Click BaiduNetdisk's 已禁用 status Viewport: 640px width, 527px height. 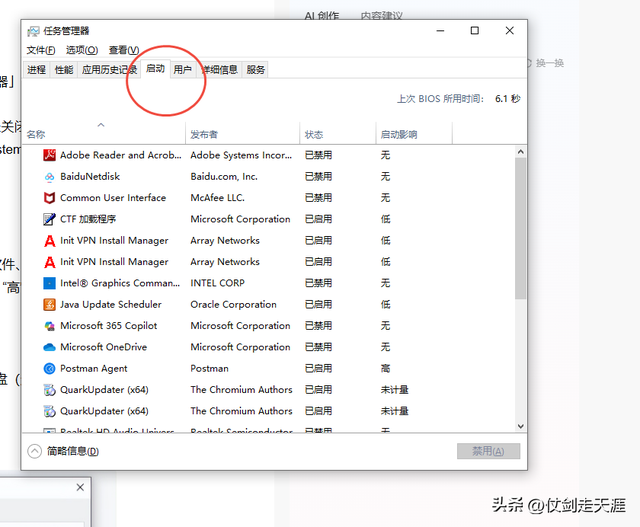click(x=318, y=177)
